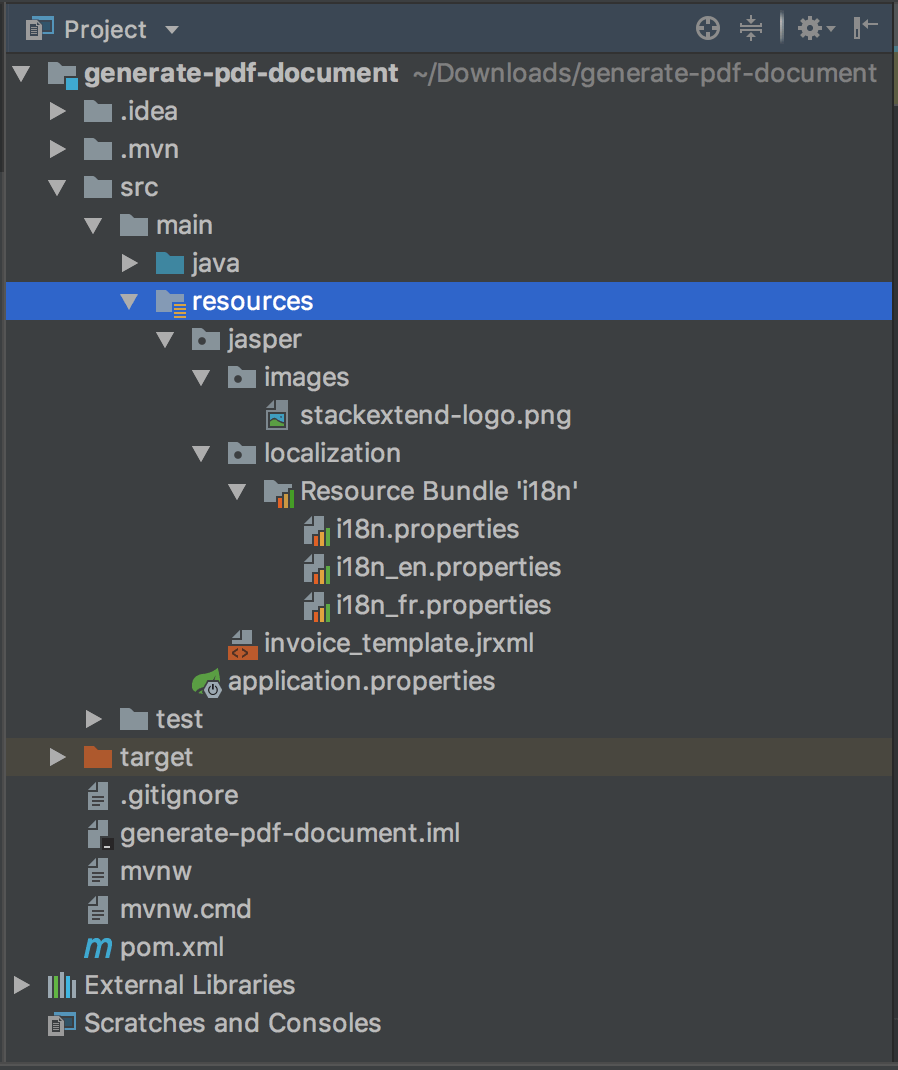Viewport: 898px width, 1070px height.
Task: Open the Project view mode dropdown
Action: pos(170,29)
